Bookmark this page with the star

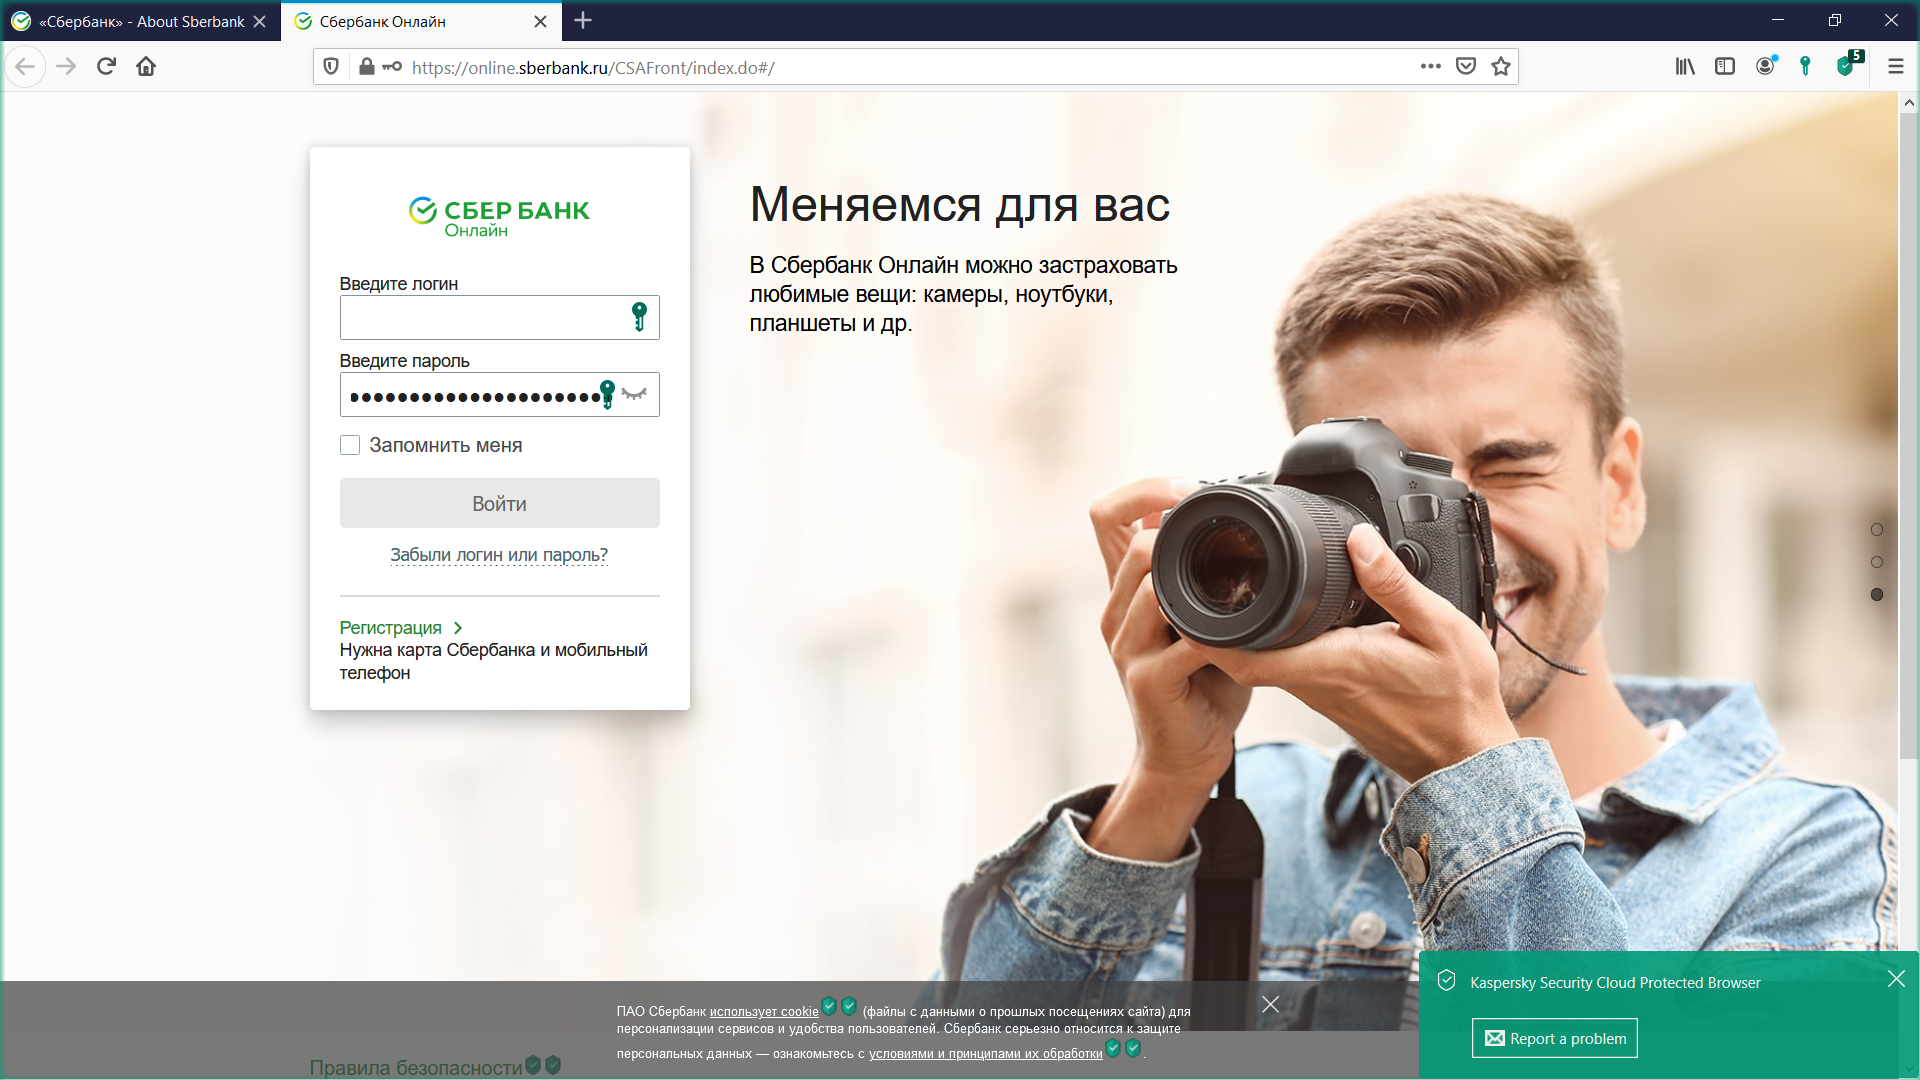[x=1501, y=67]
